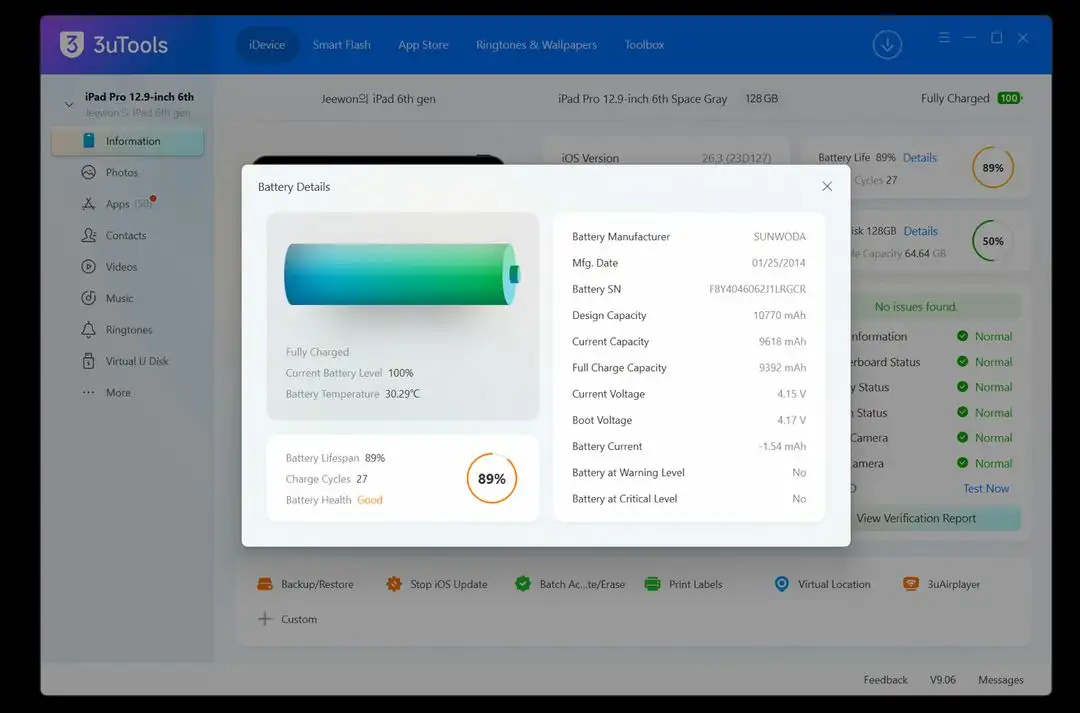
Task: Click Battery Current -1.54 mAh value
Action: [x=782, y=446]
